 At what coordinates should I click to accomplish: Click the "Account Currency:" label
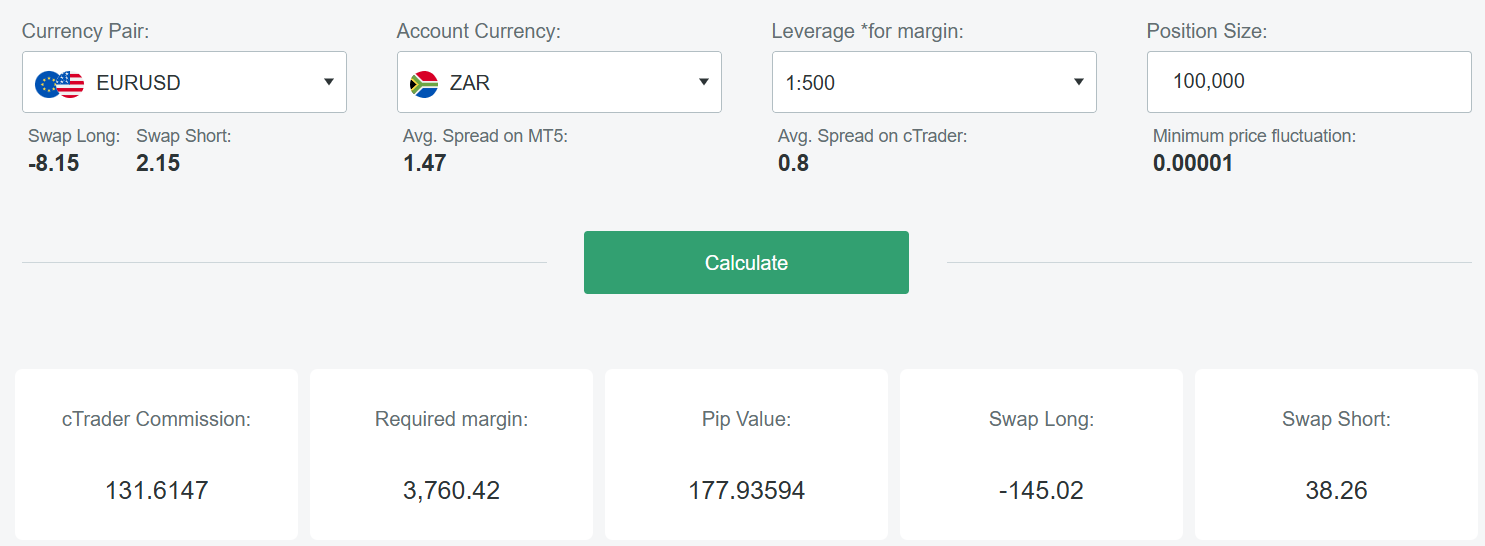tap(479, 31)
